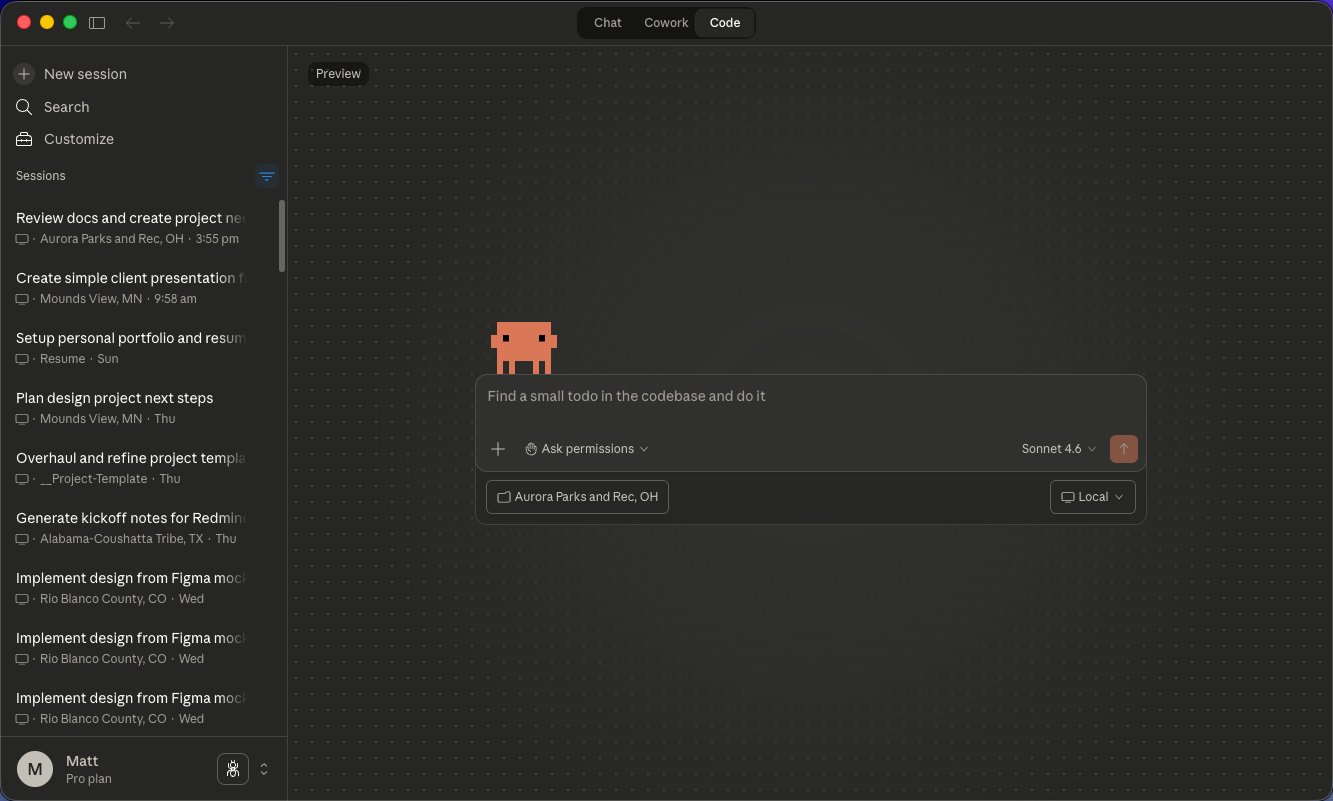Click the sessions list scrollbar
The width and height of the screenshot is (1333, 801).
click(x=282, y=236)
